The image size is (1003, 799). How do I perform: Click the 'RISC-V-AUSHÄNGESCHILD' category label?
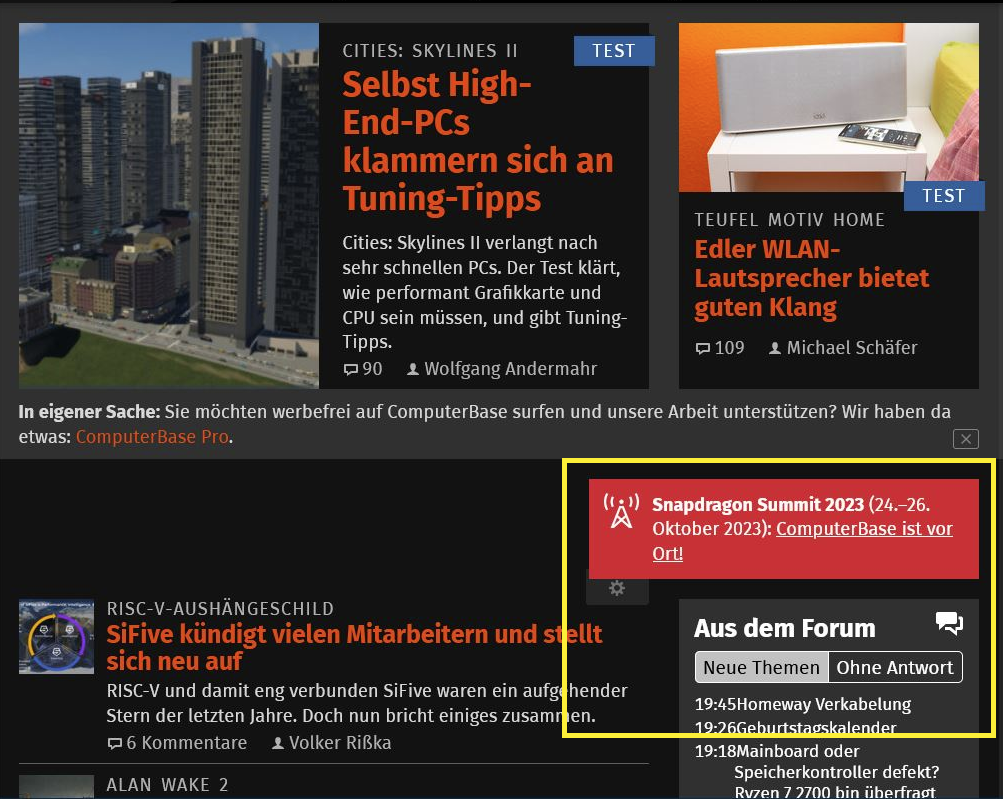click(x=220, y=608)
